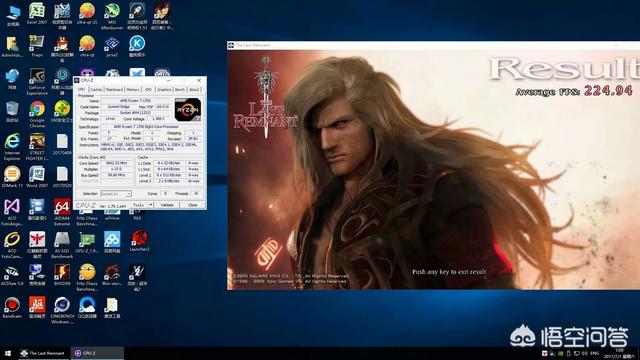
Task: Click the Close button at CPU-Z bottom
Action: (x=193, y=205)
